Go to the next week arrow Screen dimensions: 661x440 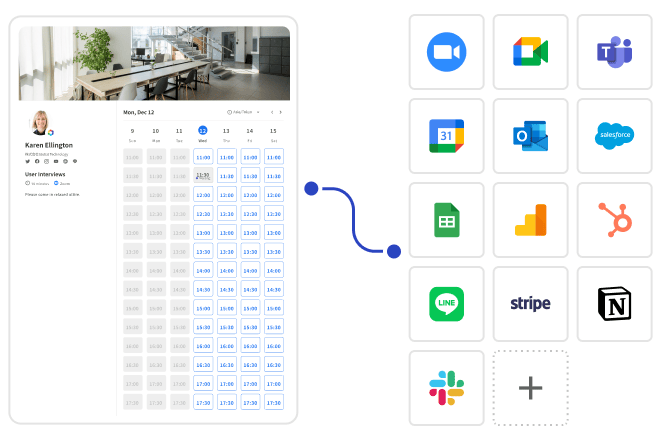pos(281,112)
